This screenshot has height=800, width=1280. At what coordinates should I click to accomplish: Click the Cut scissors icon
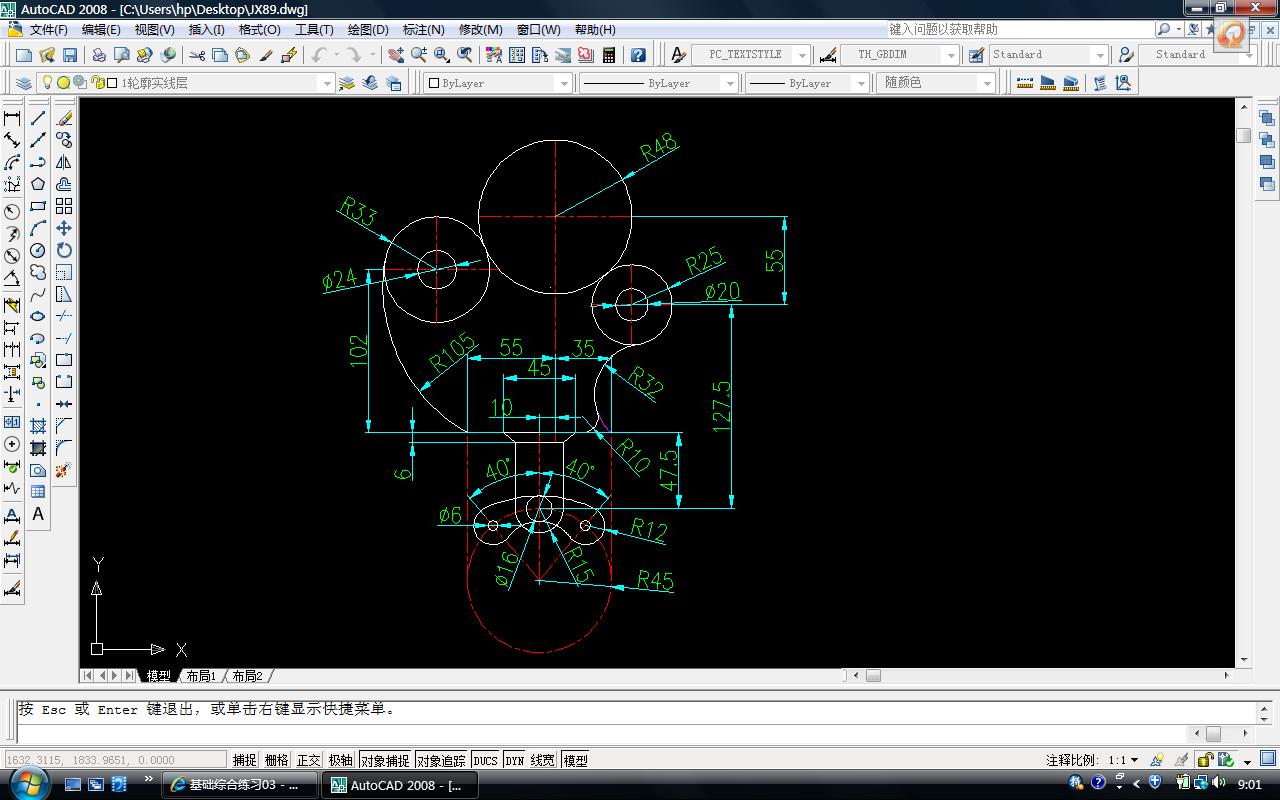[x=197, y=55]
